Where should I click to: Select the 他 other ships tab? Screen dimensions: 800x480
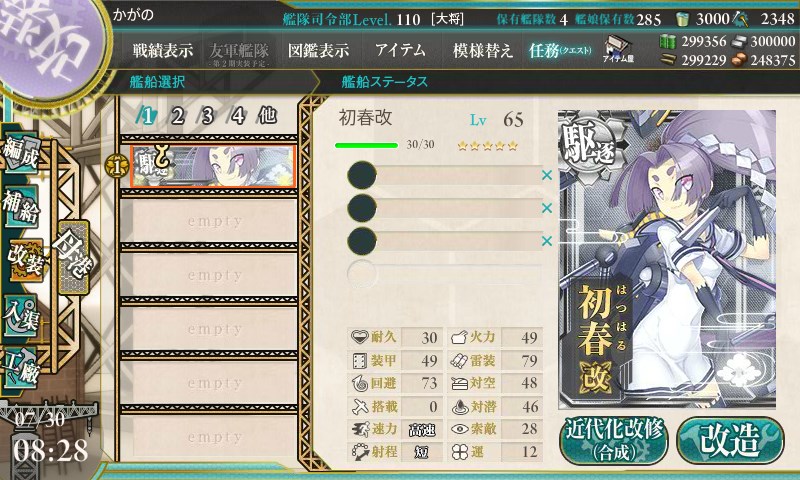(x=267, y=116)
